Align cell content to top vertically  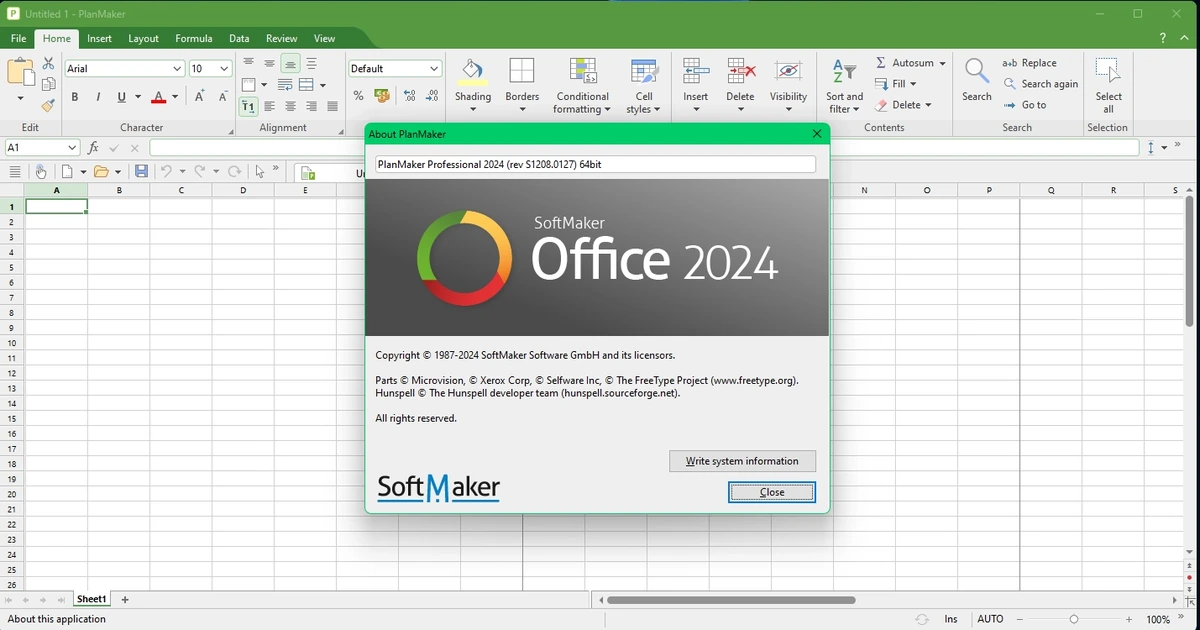[x=249, y=63]
